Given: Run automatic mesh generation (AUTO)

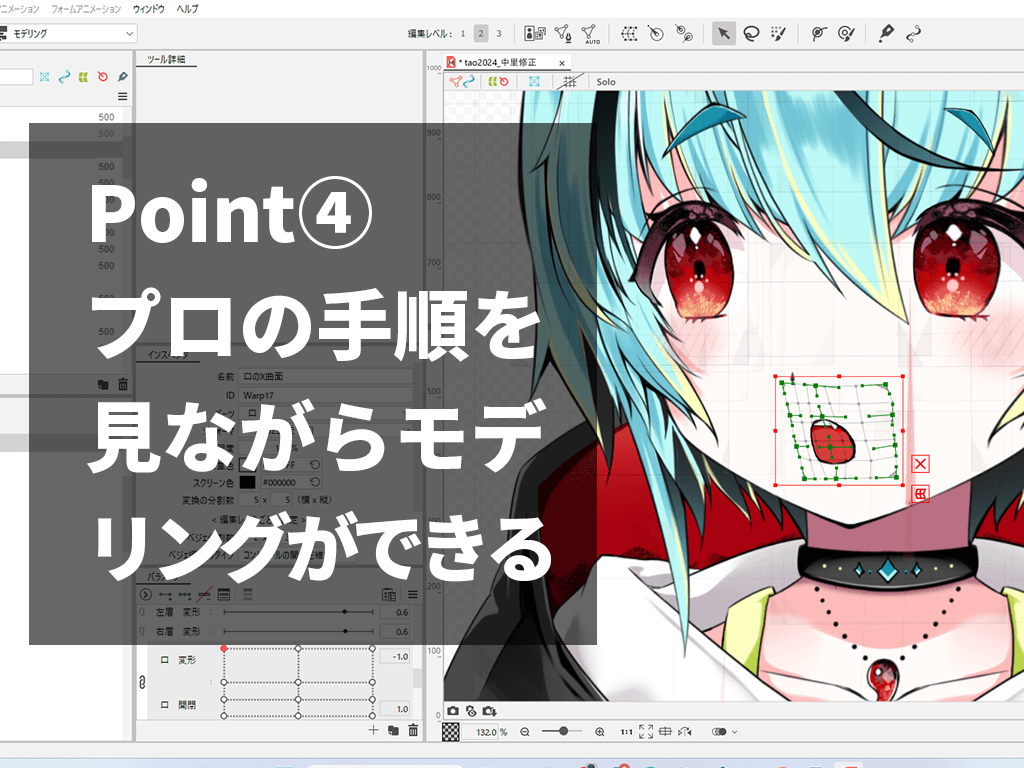Looking at the screenshot, I should (590, 33).
